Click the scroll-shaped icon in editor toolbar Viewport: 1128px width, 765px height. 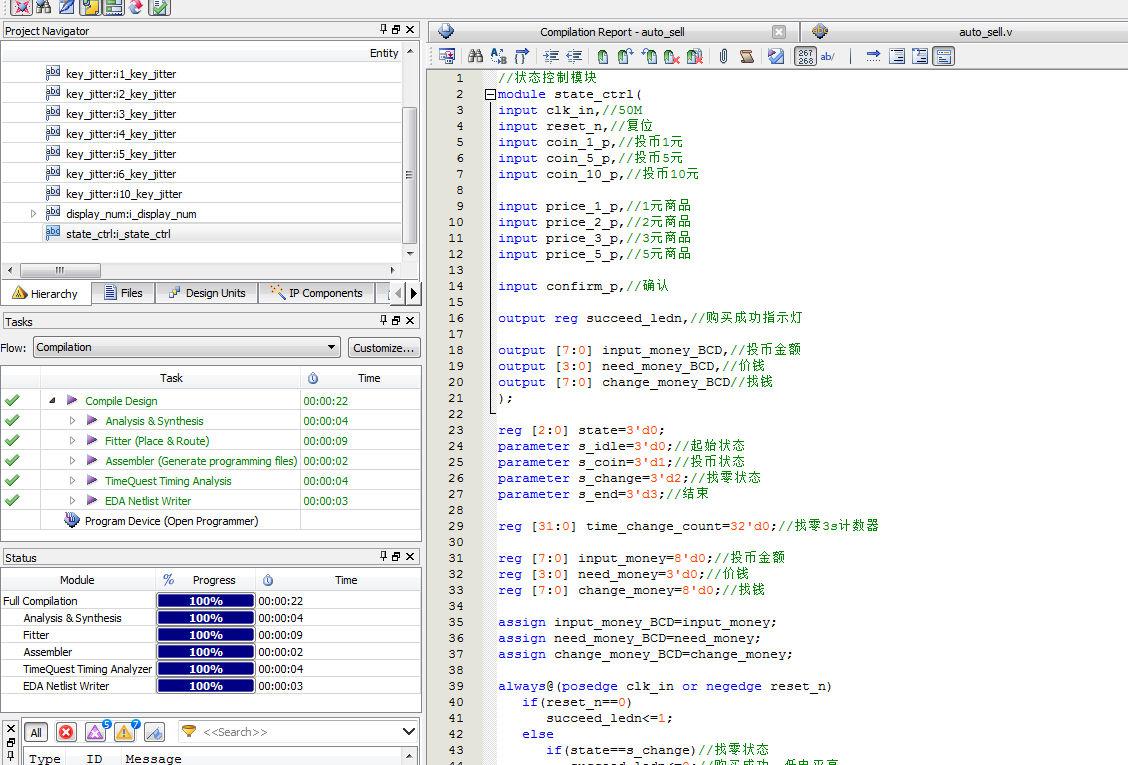pyautogui.click(x=746, y=57)
